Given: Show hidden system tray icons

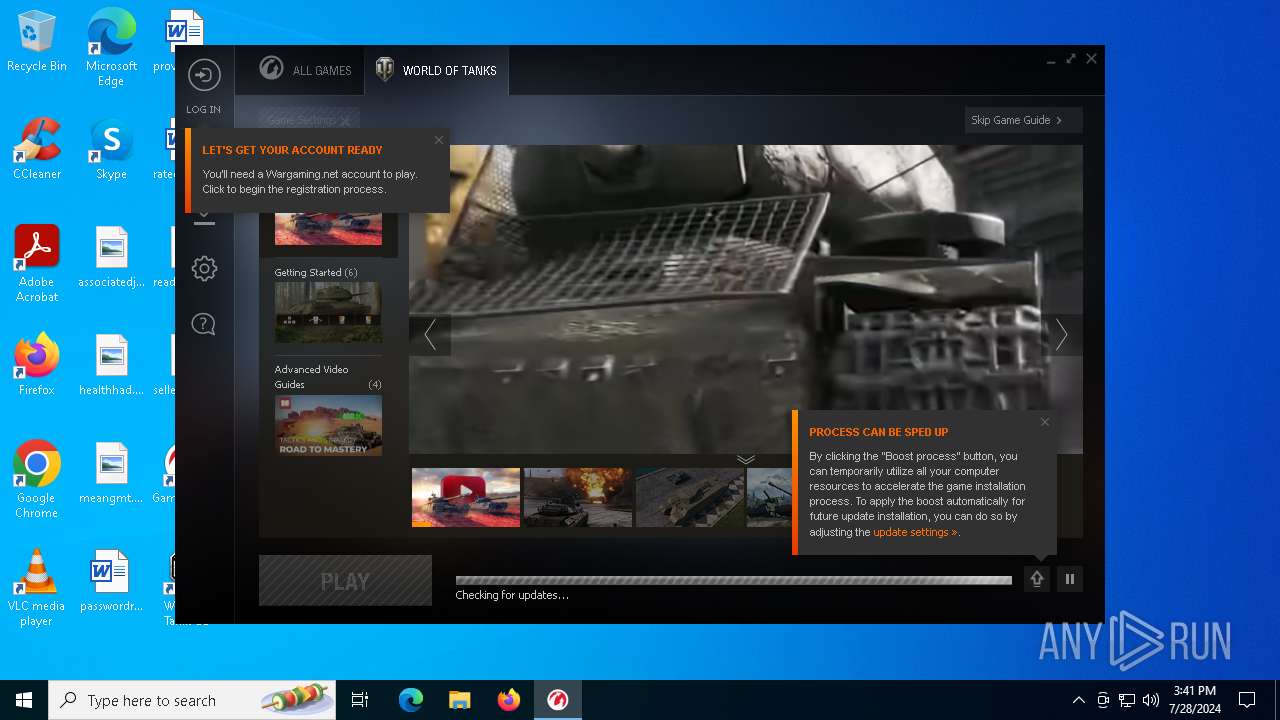Looking at the screenshot, I should coord(1078,700).
